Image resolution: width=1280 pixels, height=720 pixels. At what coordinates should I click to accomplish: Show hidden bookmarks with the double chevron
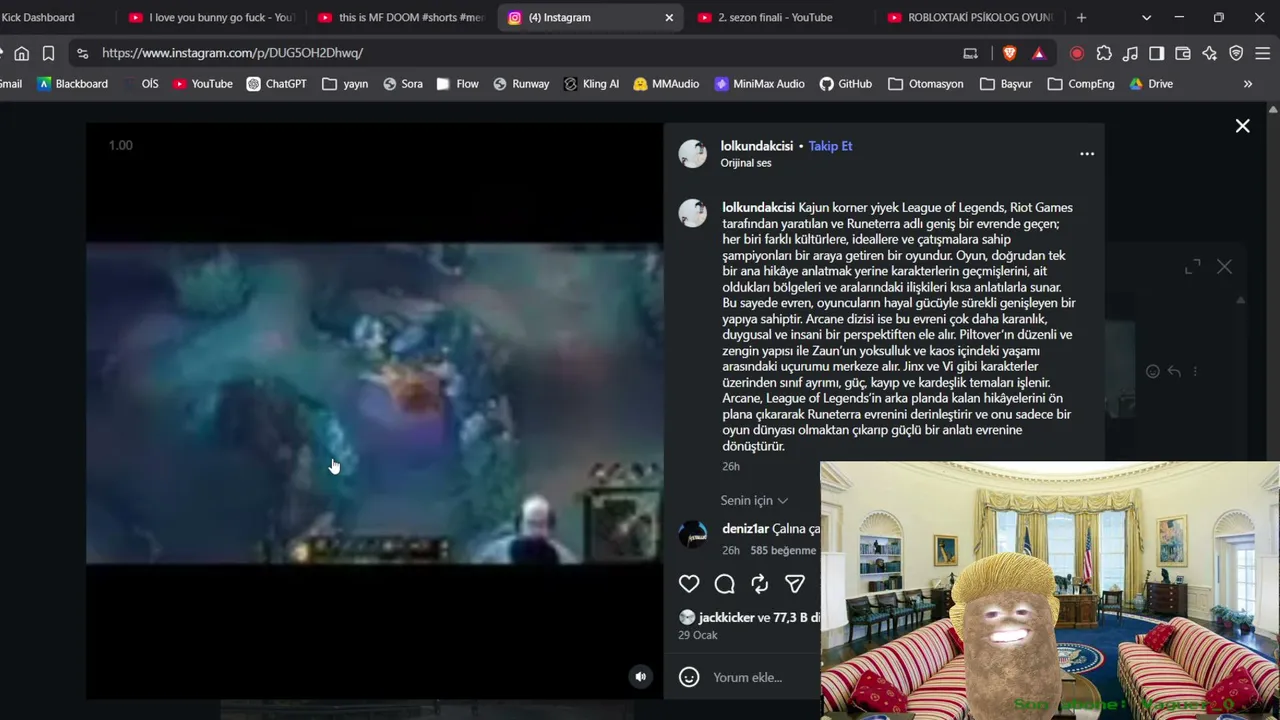tap(1247, 84)
